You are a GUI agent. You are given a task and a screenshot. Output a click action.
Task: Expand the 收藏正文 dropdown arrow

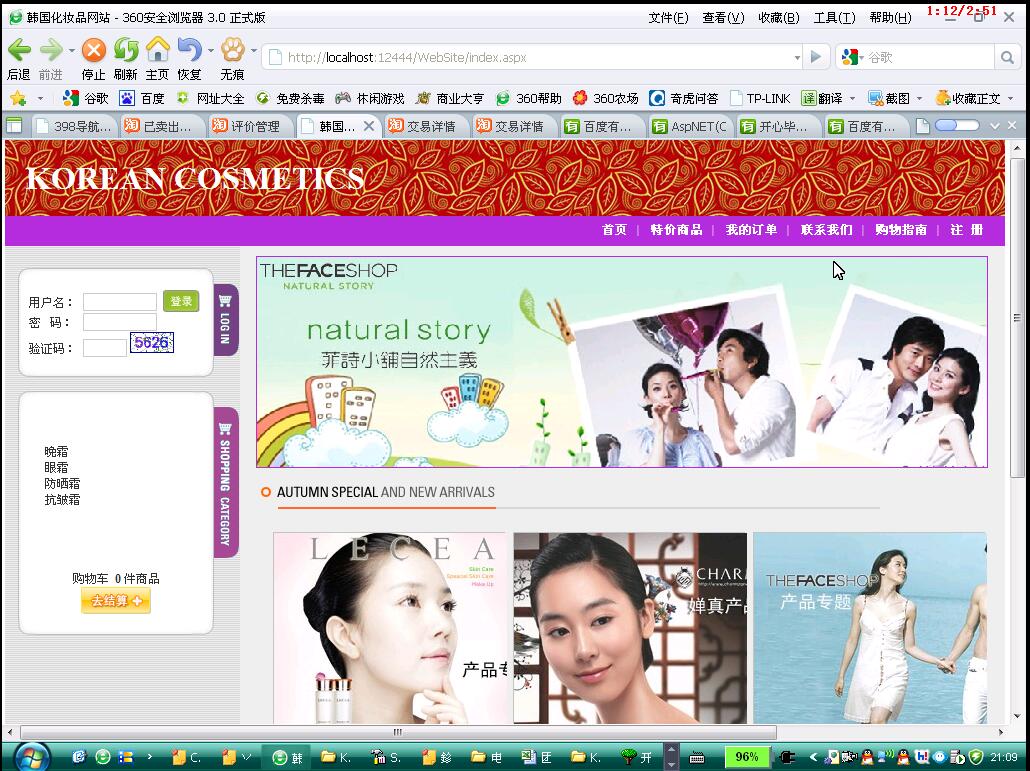[x=1010, y=99]
